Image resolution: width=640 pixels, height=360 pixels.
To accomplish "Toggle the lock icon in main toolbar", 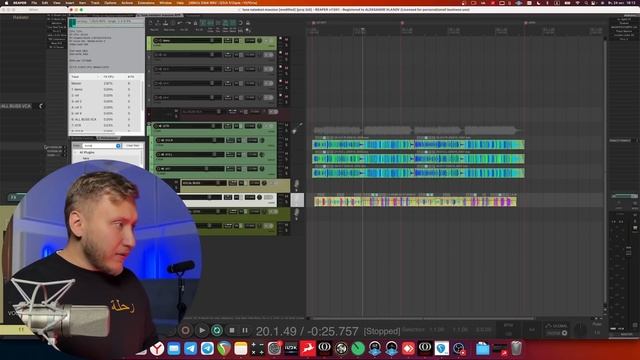I will click(x=248, y=23).
